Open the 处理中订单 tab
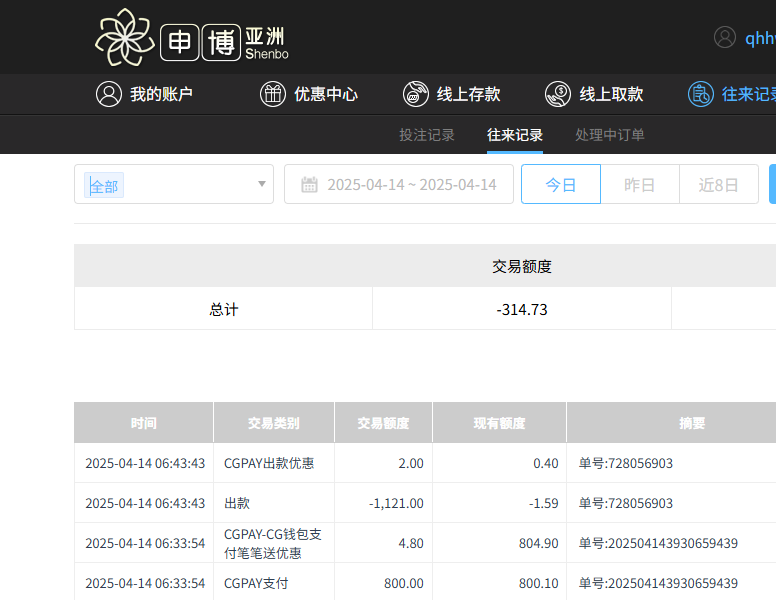 [x=610, y=135]
